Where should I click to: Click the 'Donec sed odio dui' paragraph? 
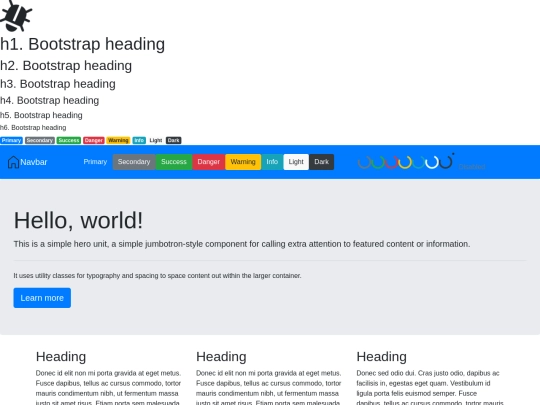click(x=430, y=387)
